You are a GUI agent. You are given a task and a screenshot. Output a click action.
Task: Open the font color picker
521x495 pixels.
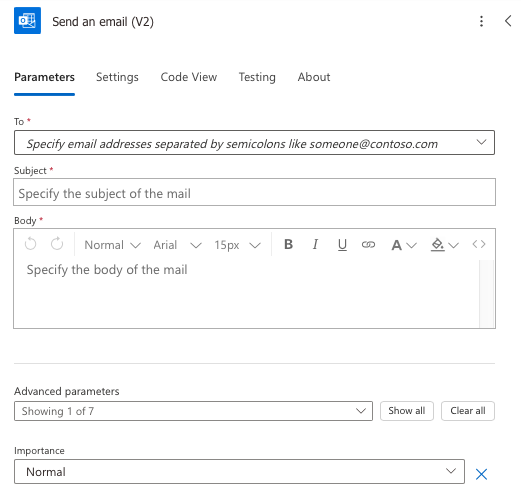pyautogui.click(x=404, y=245)
